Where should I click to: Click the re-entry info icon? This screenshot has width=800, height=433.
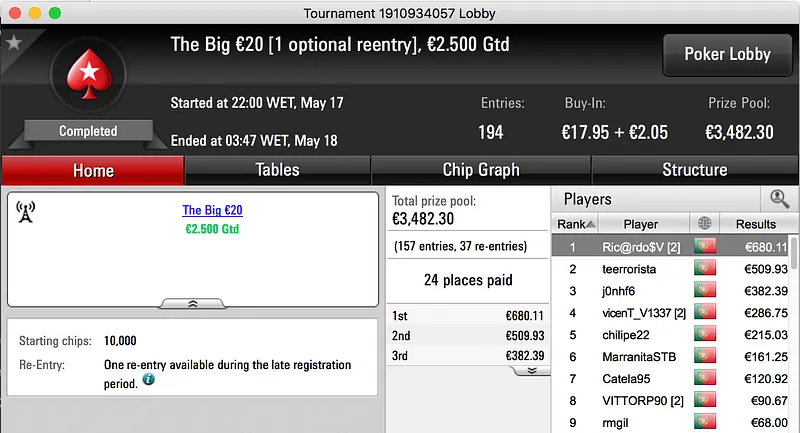[148, 380]
